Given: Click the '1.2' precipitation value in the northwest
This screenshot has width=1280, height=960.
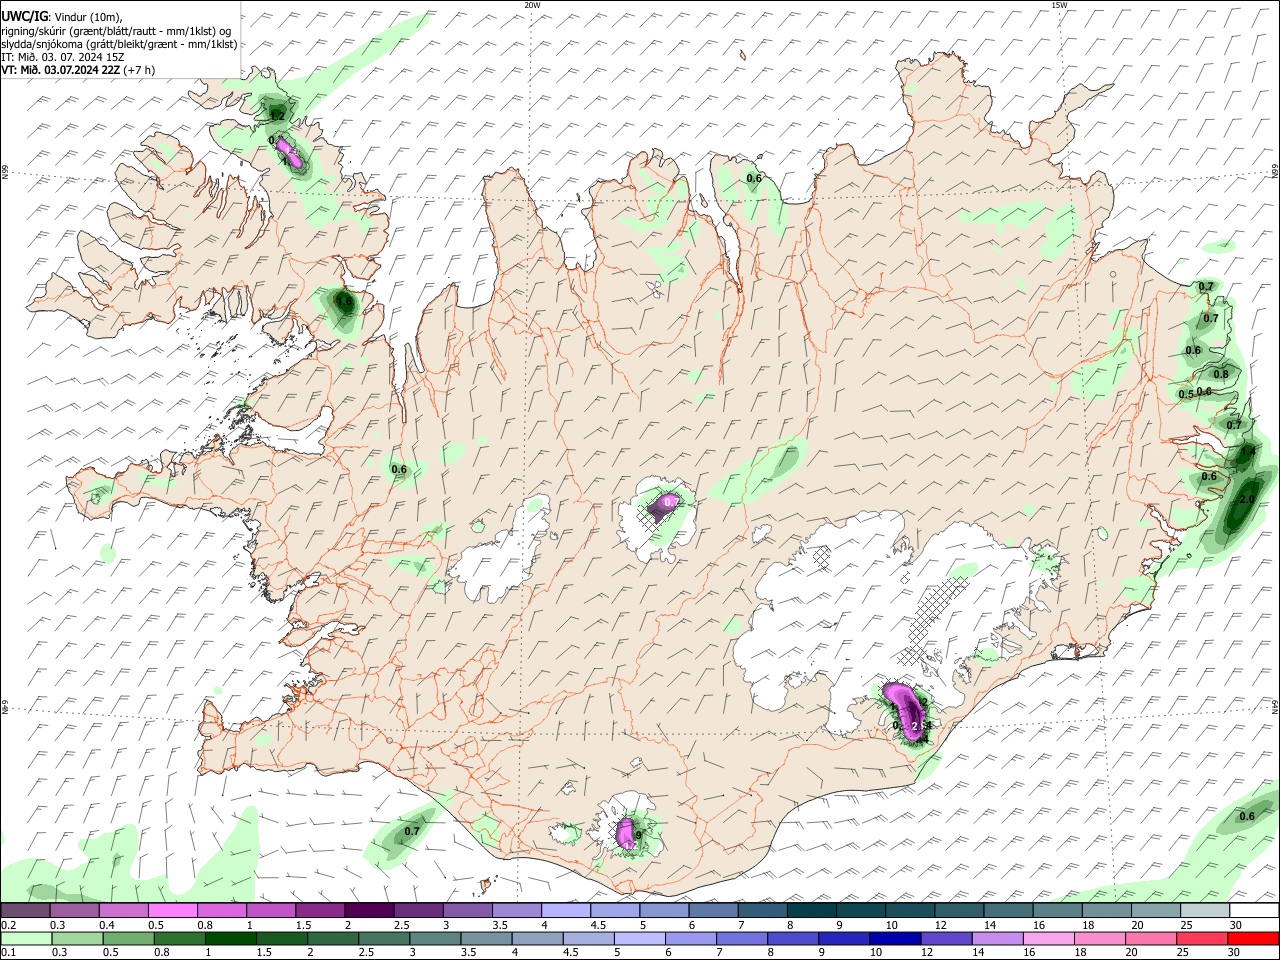Looking at the screenshot, I should coord(278,116).
